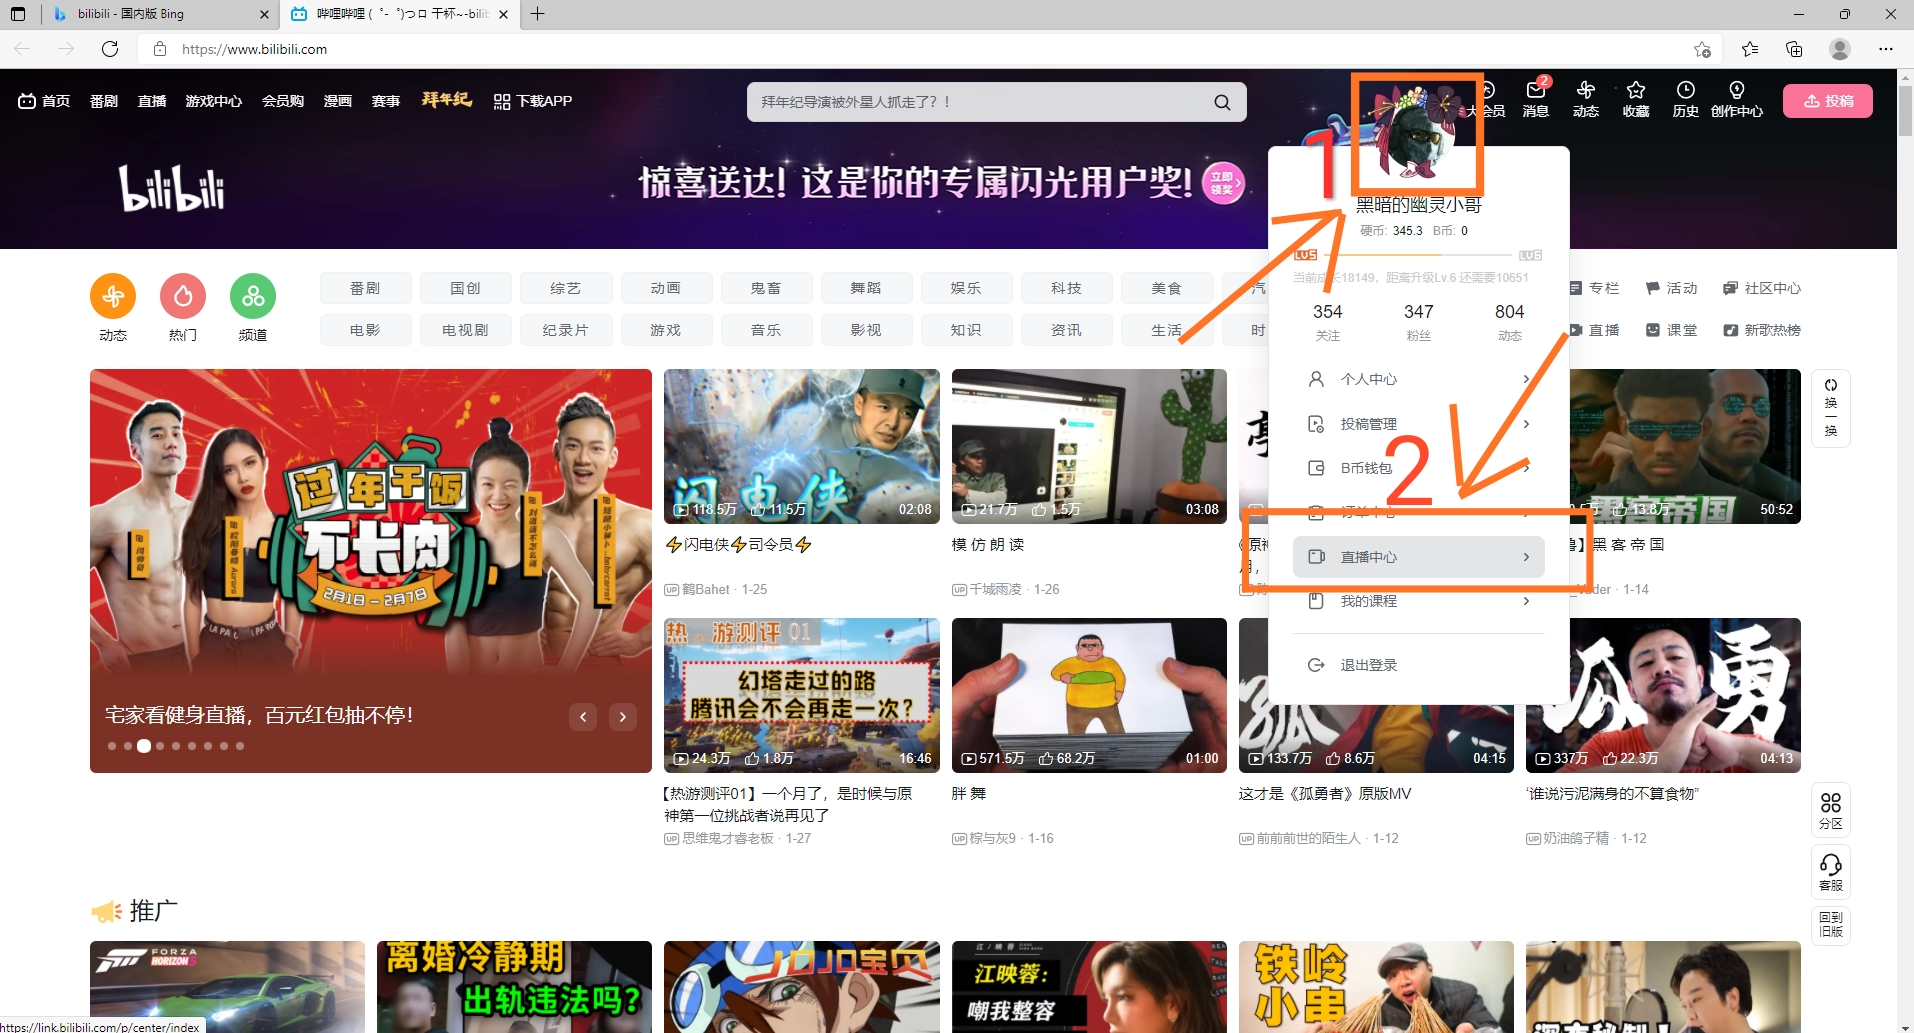The width and height of the screenshot is (1914, 1033).
Task: Select 漫画 in top navigation
Action: pyautogui.click(x=338, y=101)
